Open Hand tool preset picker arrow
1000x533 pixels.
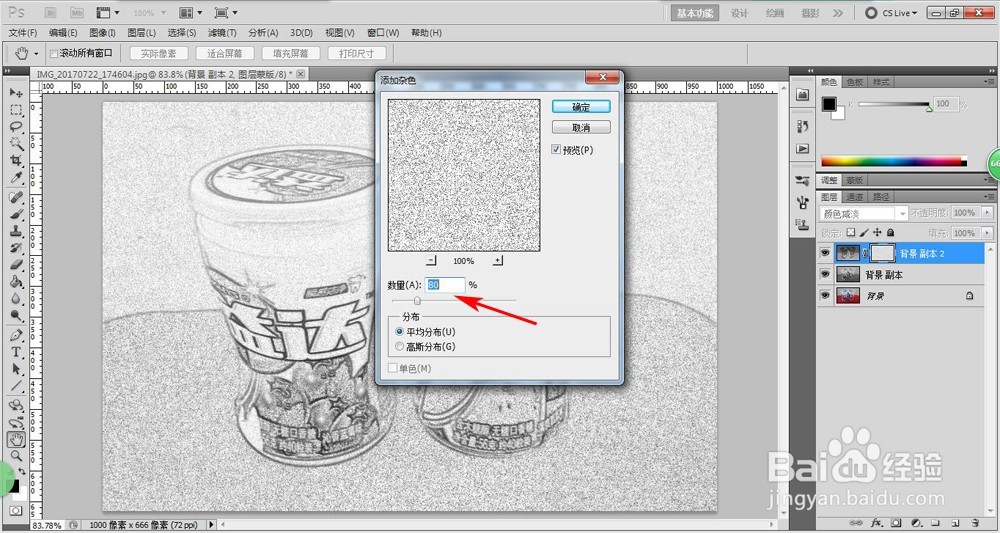click(36, 54)
